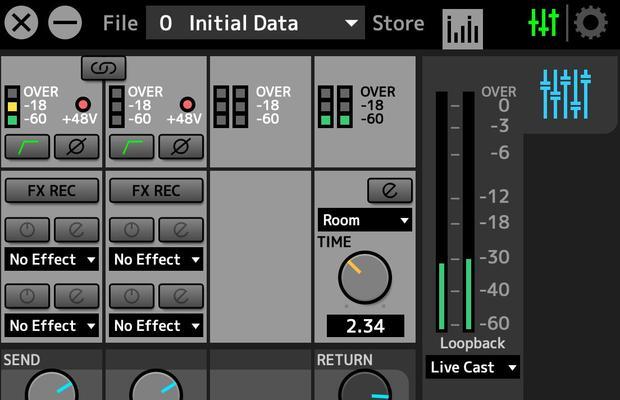620x400 pixels.
Task: Enable high-pass filter on channel 1
Action: [x=27, y=147]
